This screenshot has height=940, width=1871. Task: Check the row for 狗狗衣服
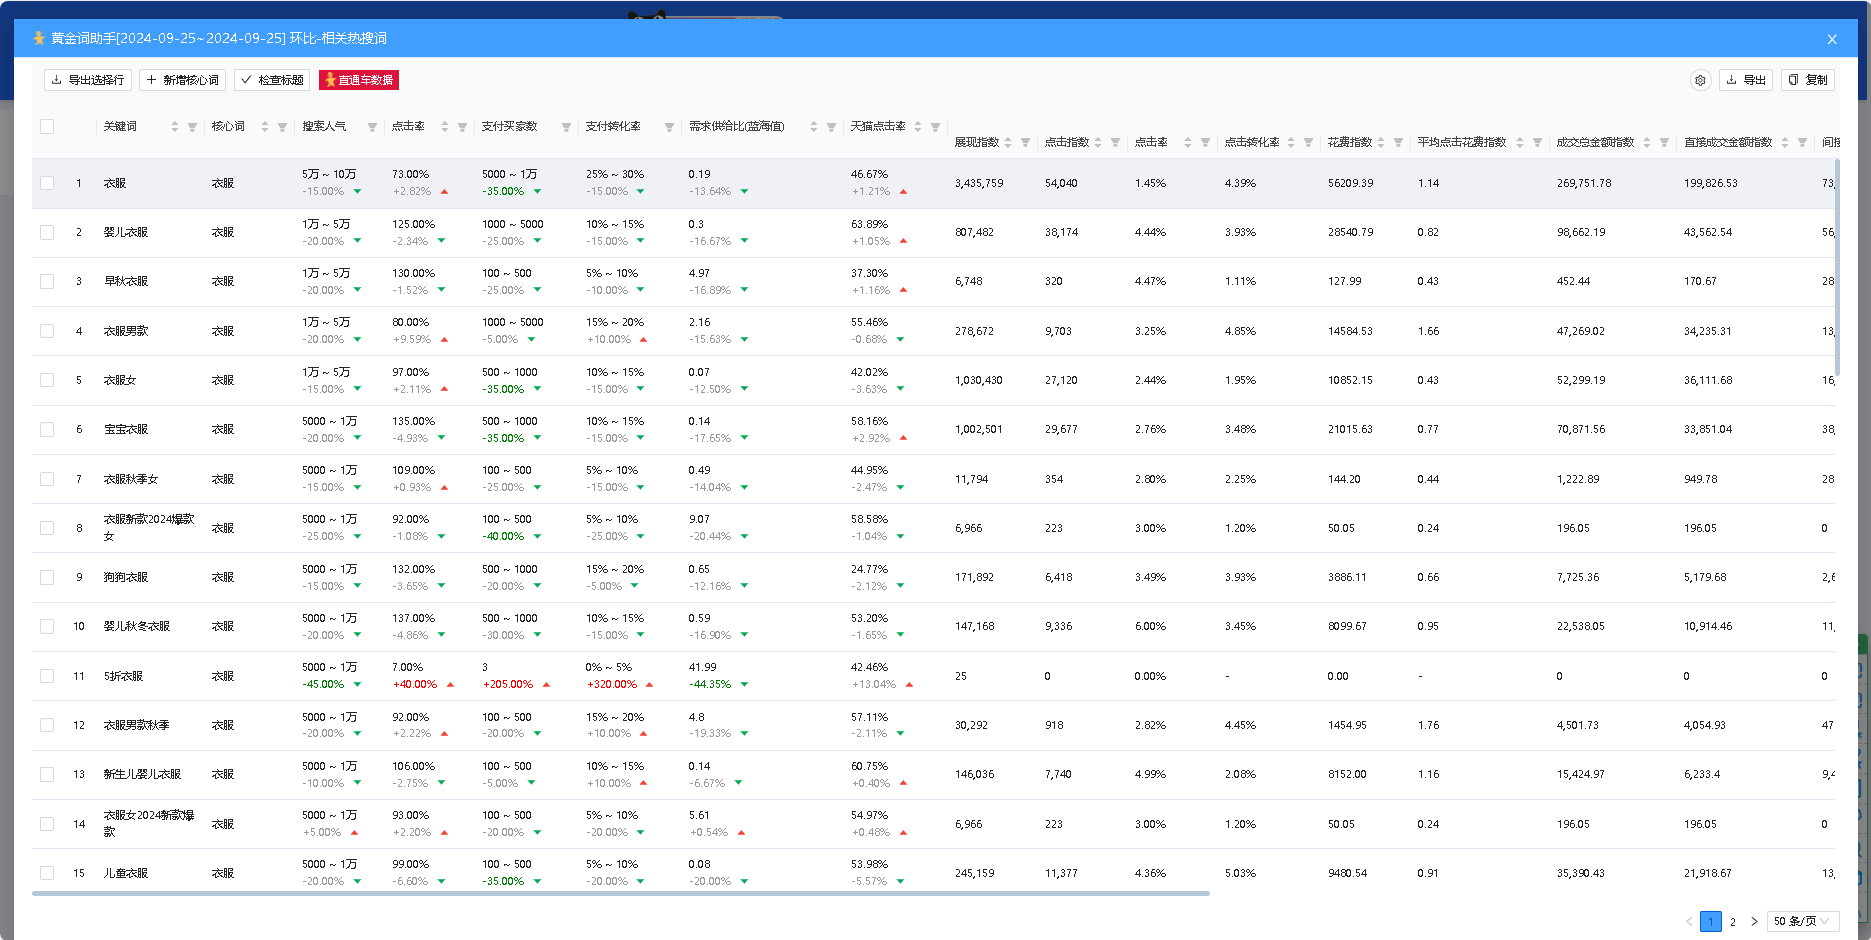tap(47, 577)
